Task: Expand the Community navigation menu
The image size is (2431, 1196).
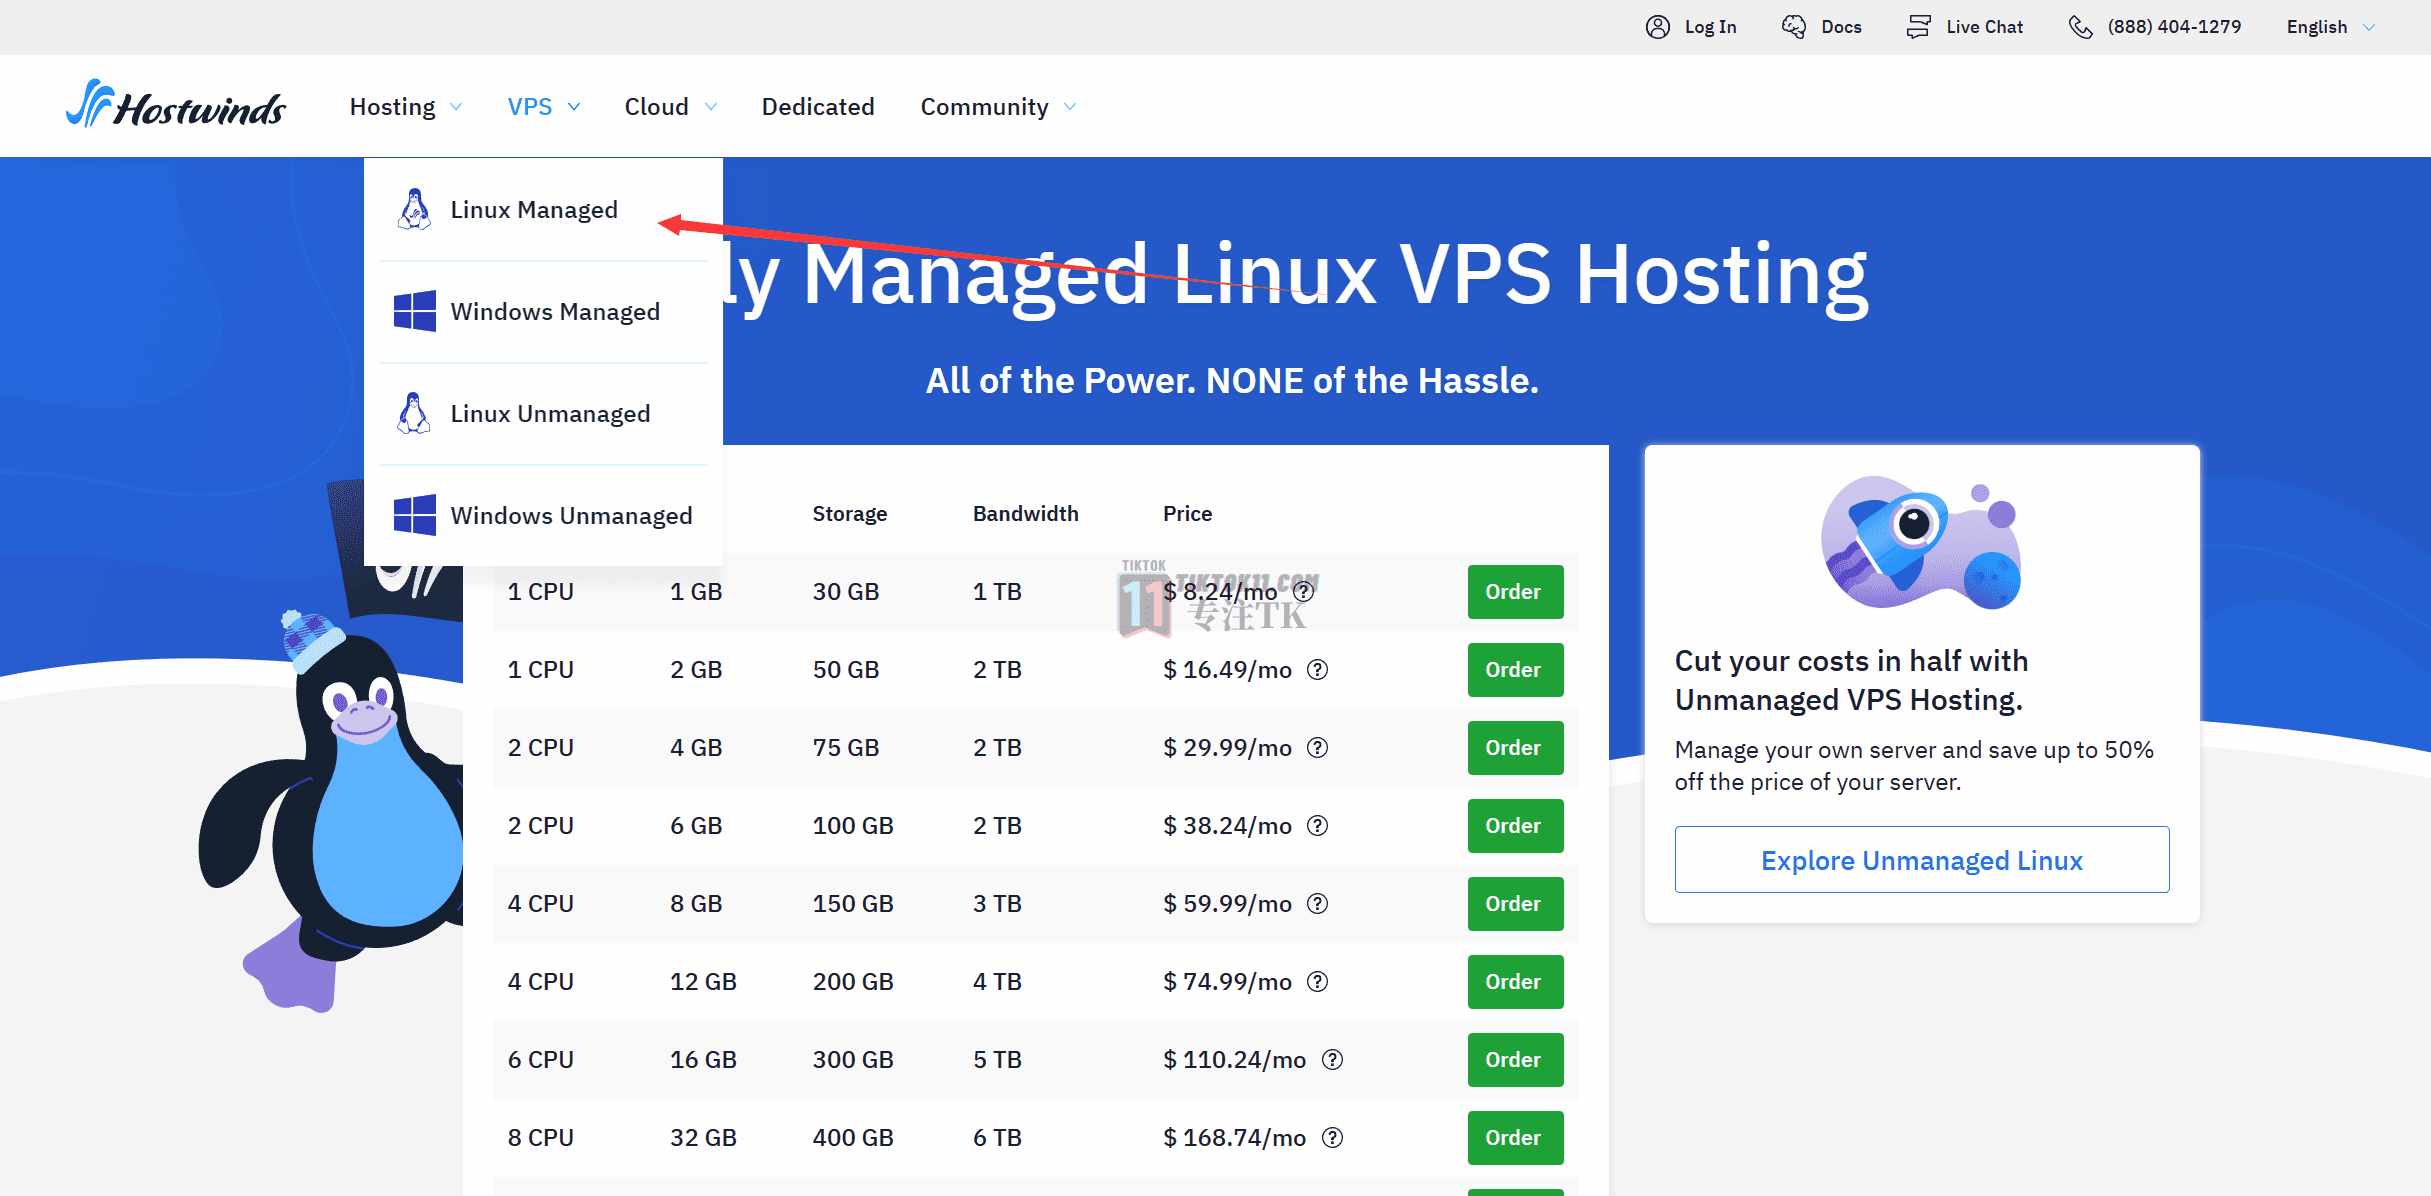Action: (997, 107)
